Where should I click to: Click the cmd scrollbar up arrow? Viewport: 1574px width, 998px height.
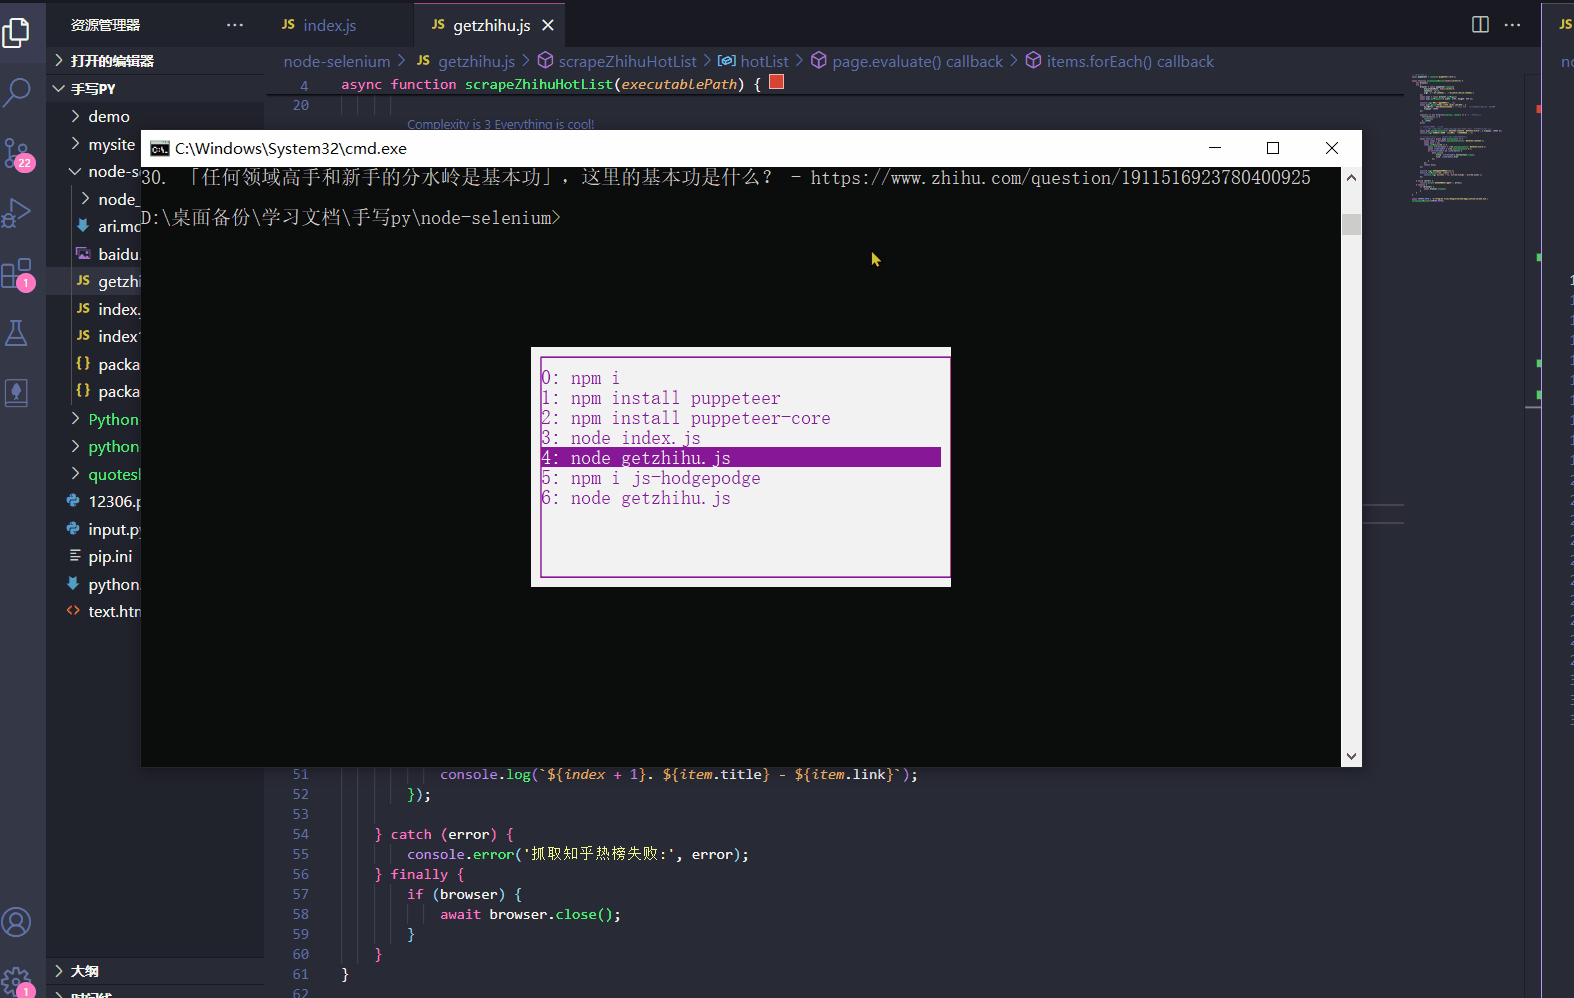[x=1351, y=178]
